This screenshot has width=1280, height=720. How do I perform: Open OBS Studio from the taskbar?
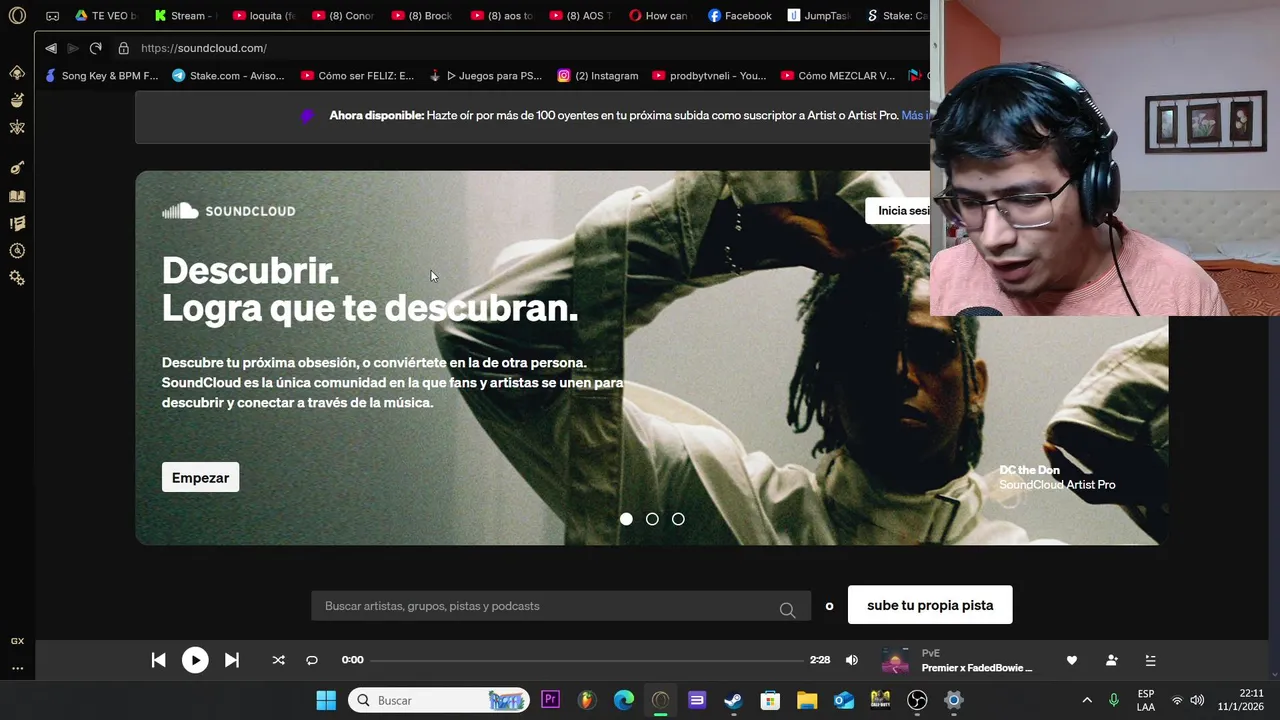[x=917, y=700]
